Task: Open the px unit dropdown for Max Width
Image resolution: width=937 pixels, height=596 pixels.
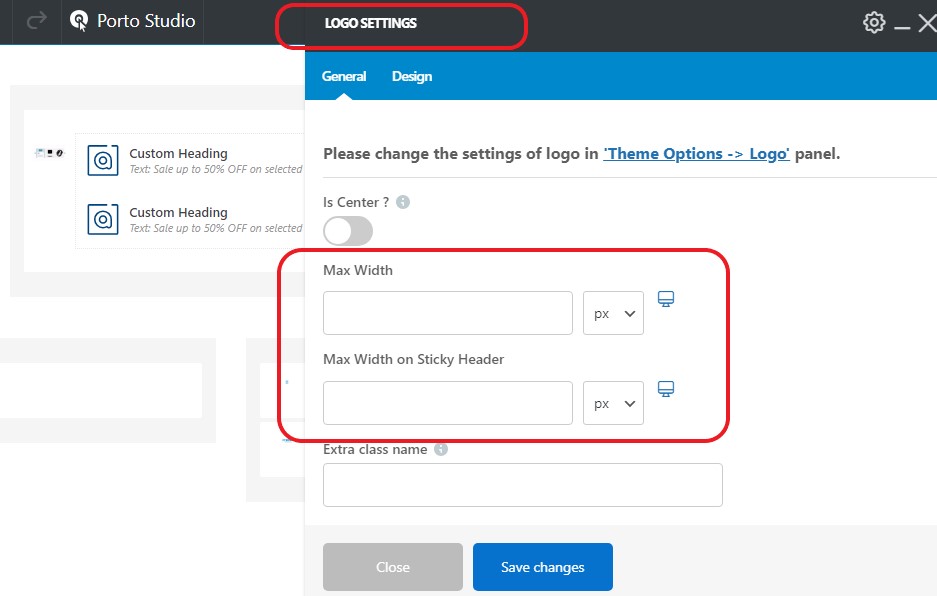Action: [x=613, y=313]
